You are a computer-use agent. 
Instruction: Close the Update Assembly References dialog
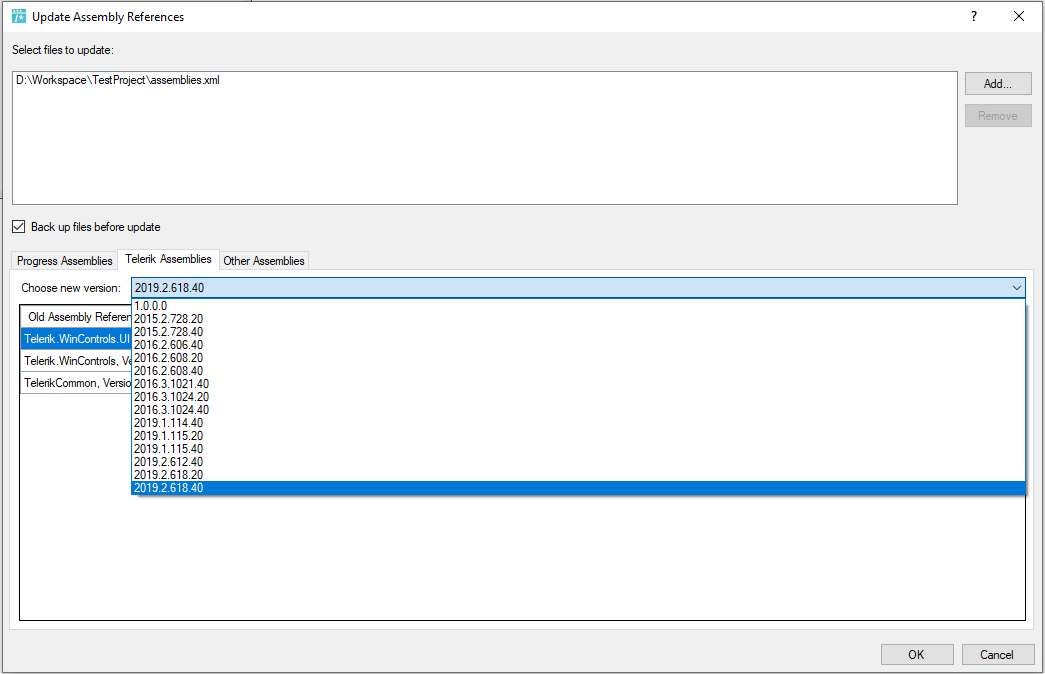tap(1018, 17)
